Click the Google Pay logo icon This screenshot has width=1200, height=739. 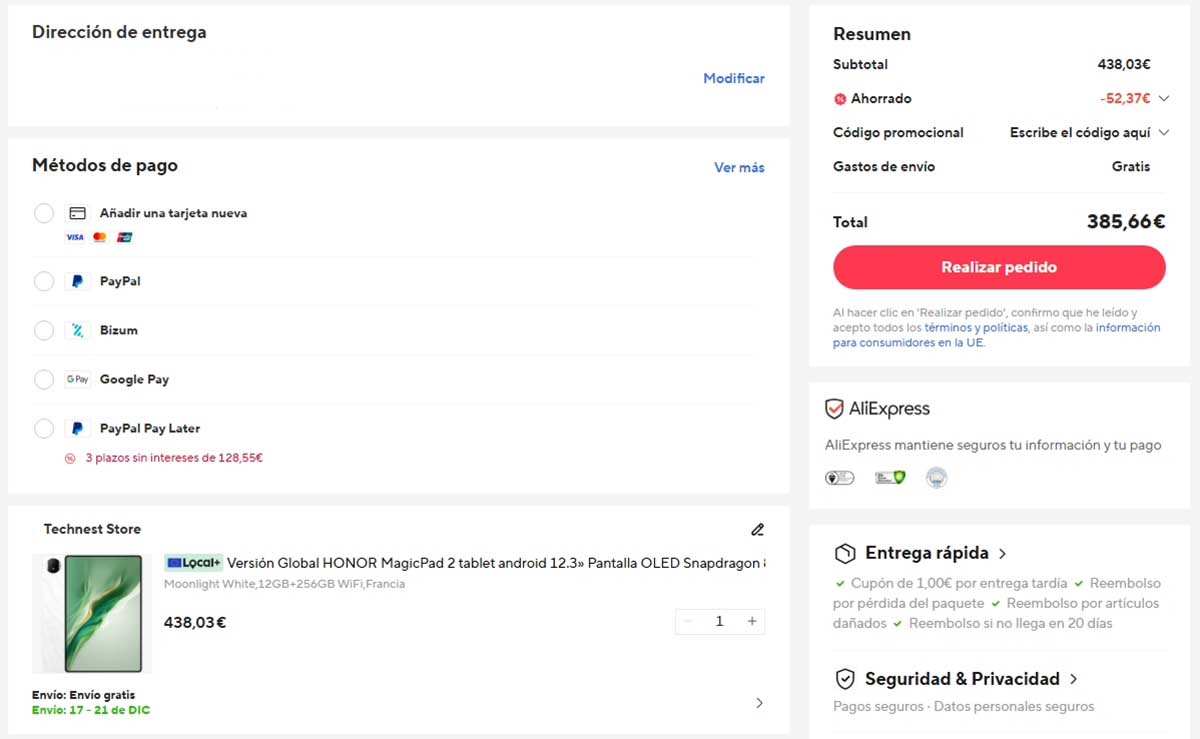[x=77, y=379]
